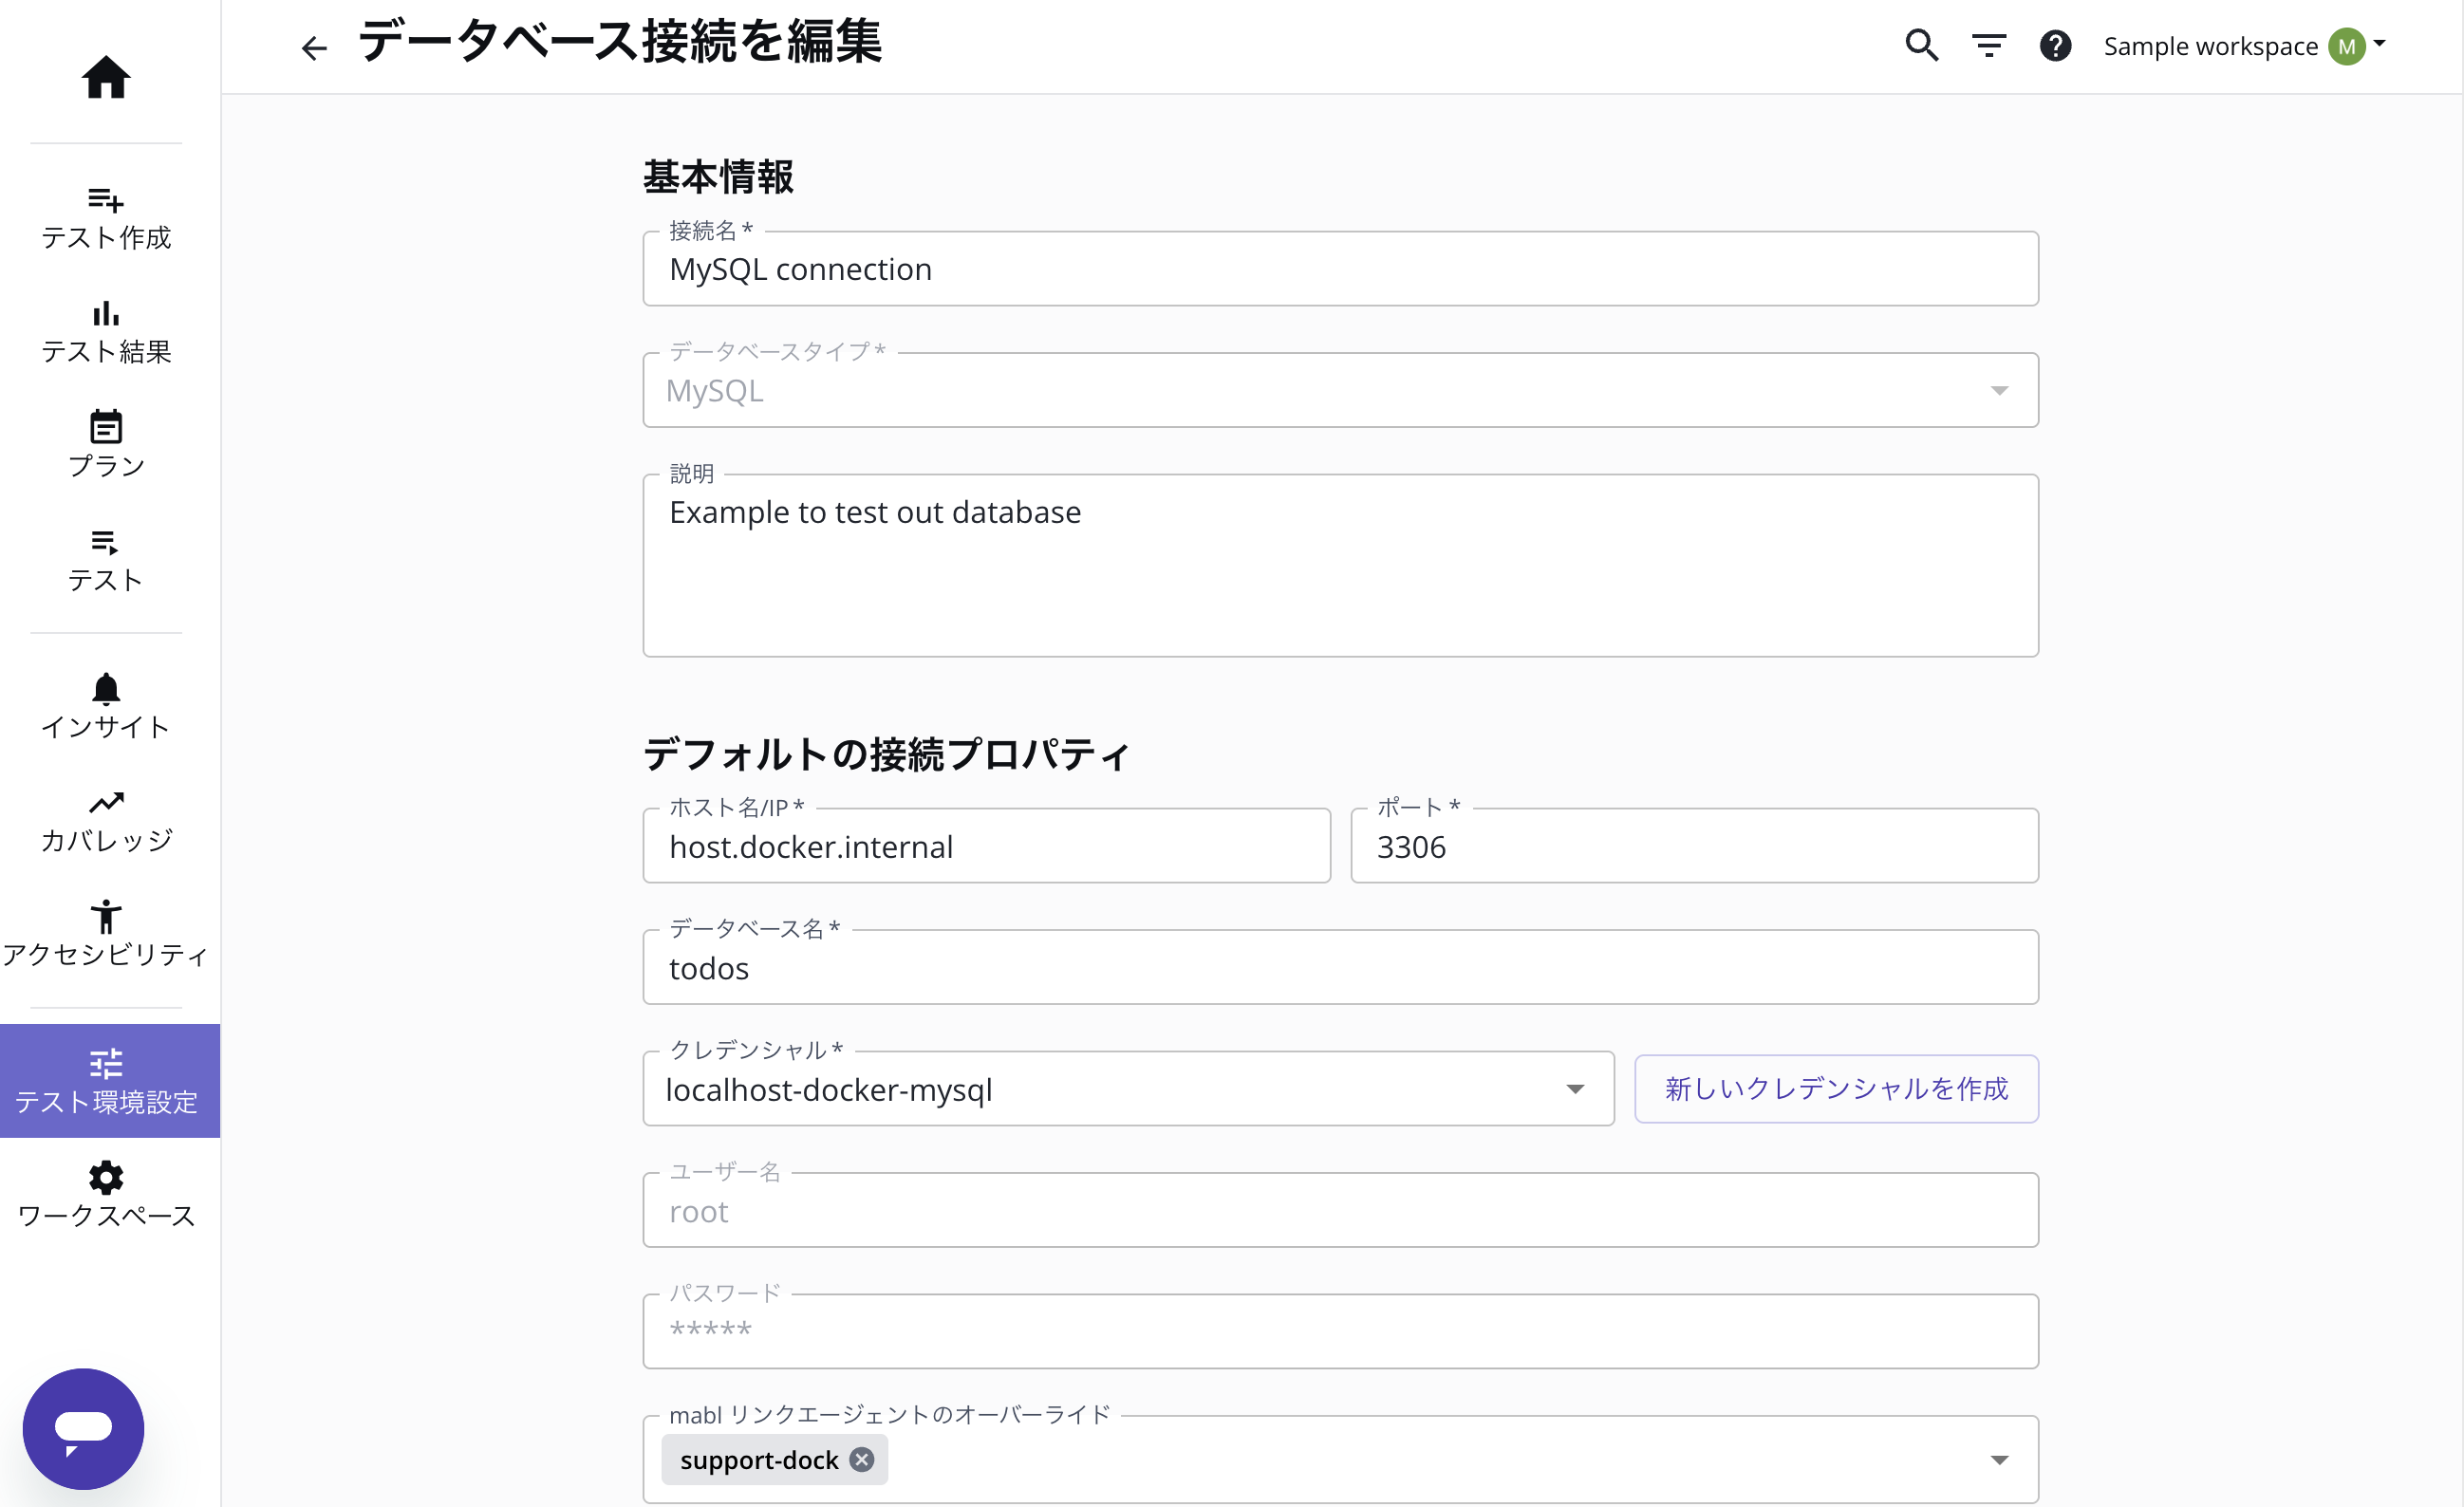2464x1507 pixels.
Task: Click the search icon in the top bar
Action: [1921, 45]
